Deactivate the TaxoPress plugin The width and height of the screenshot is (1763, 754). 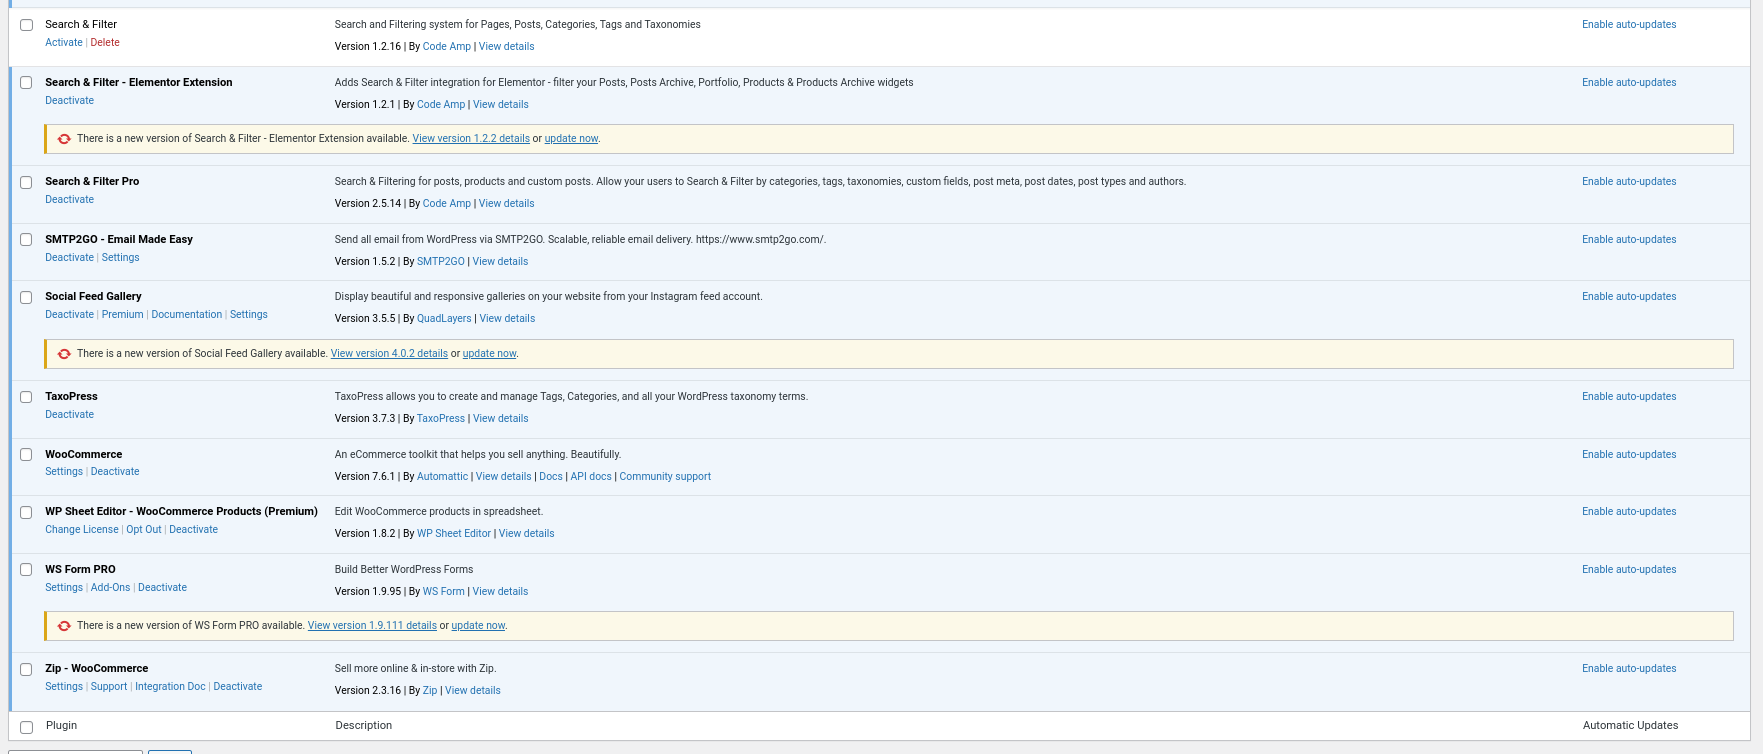(x=69, y=415)
